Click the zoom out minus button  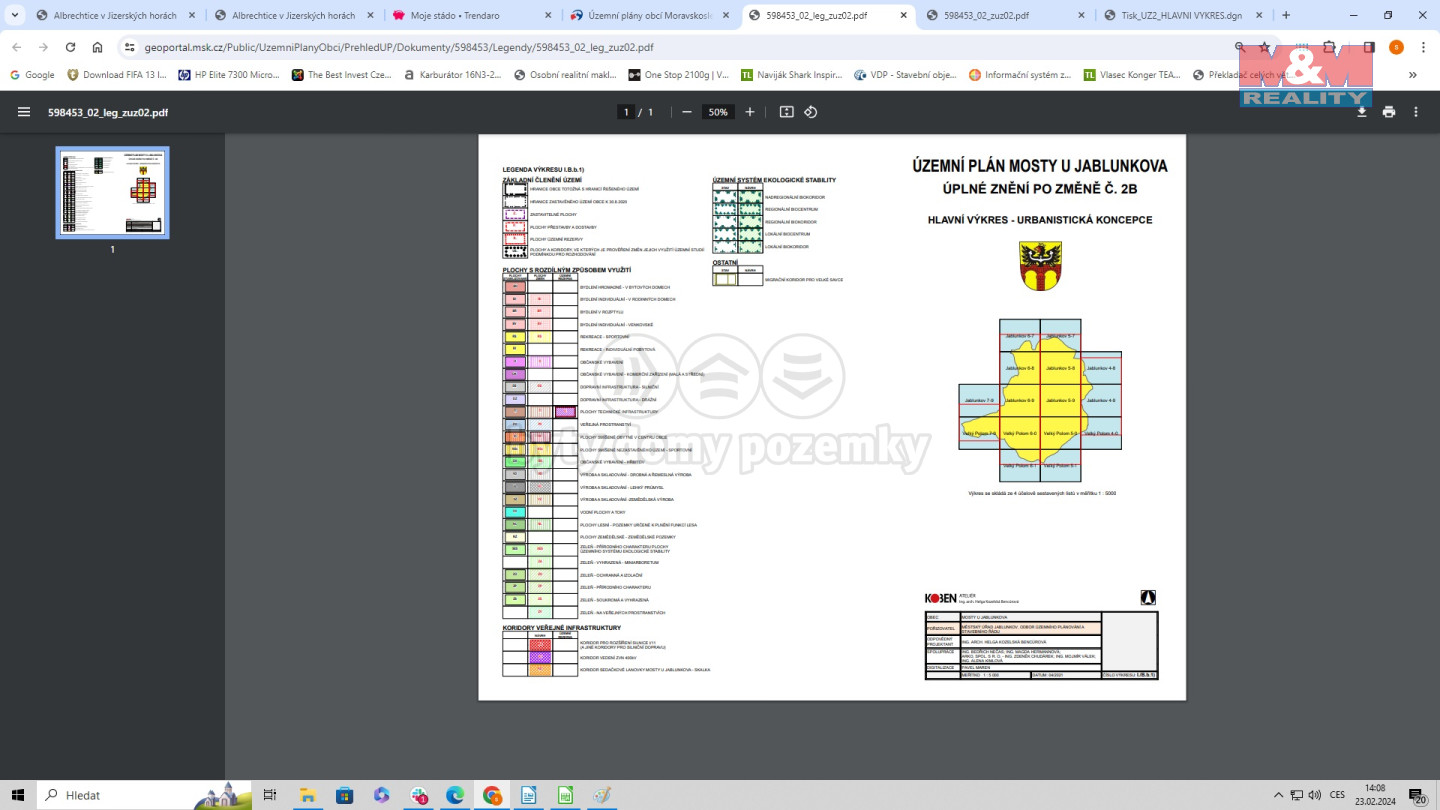687,112
